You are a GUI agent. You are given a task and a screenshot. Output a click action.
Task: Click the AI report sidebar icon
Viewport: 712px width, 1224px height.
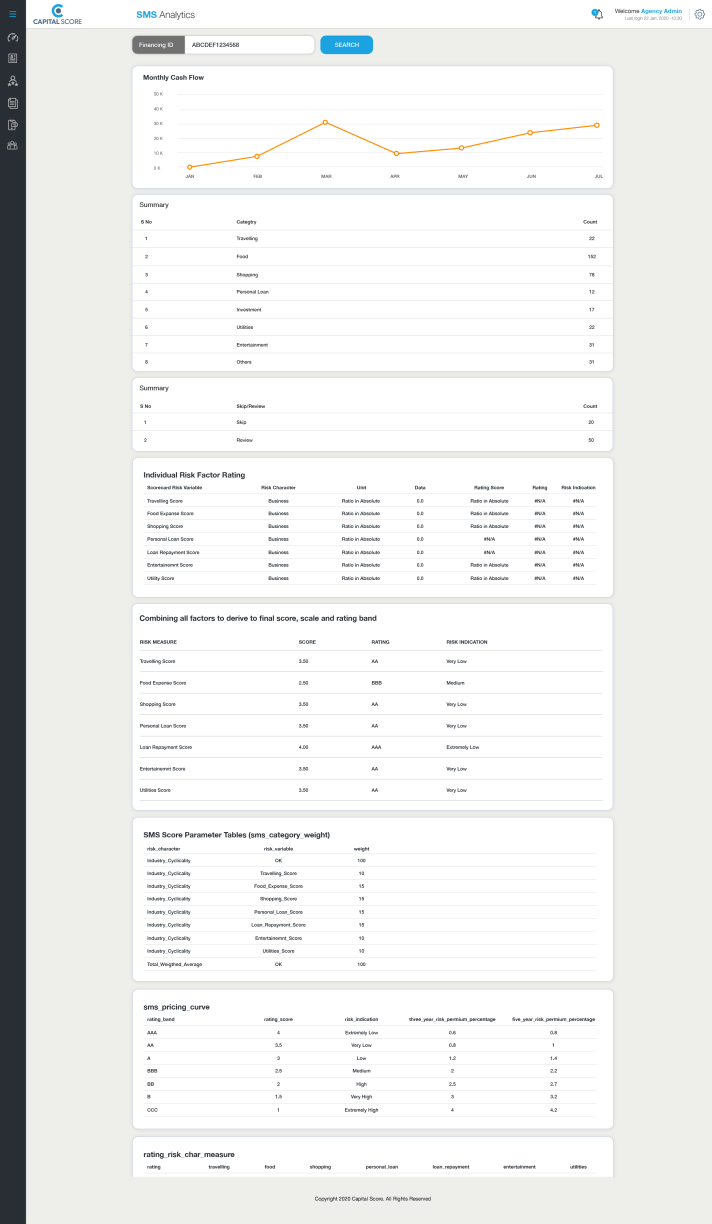(x=13, y=58)
